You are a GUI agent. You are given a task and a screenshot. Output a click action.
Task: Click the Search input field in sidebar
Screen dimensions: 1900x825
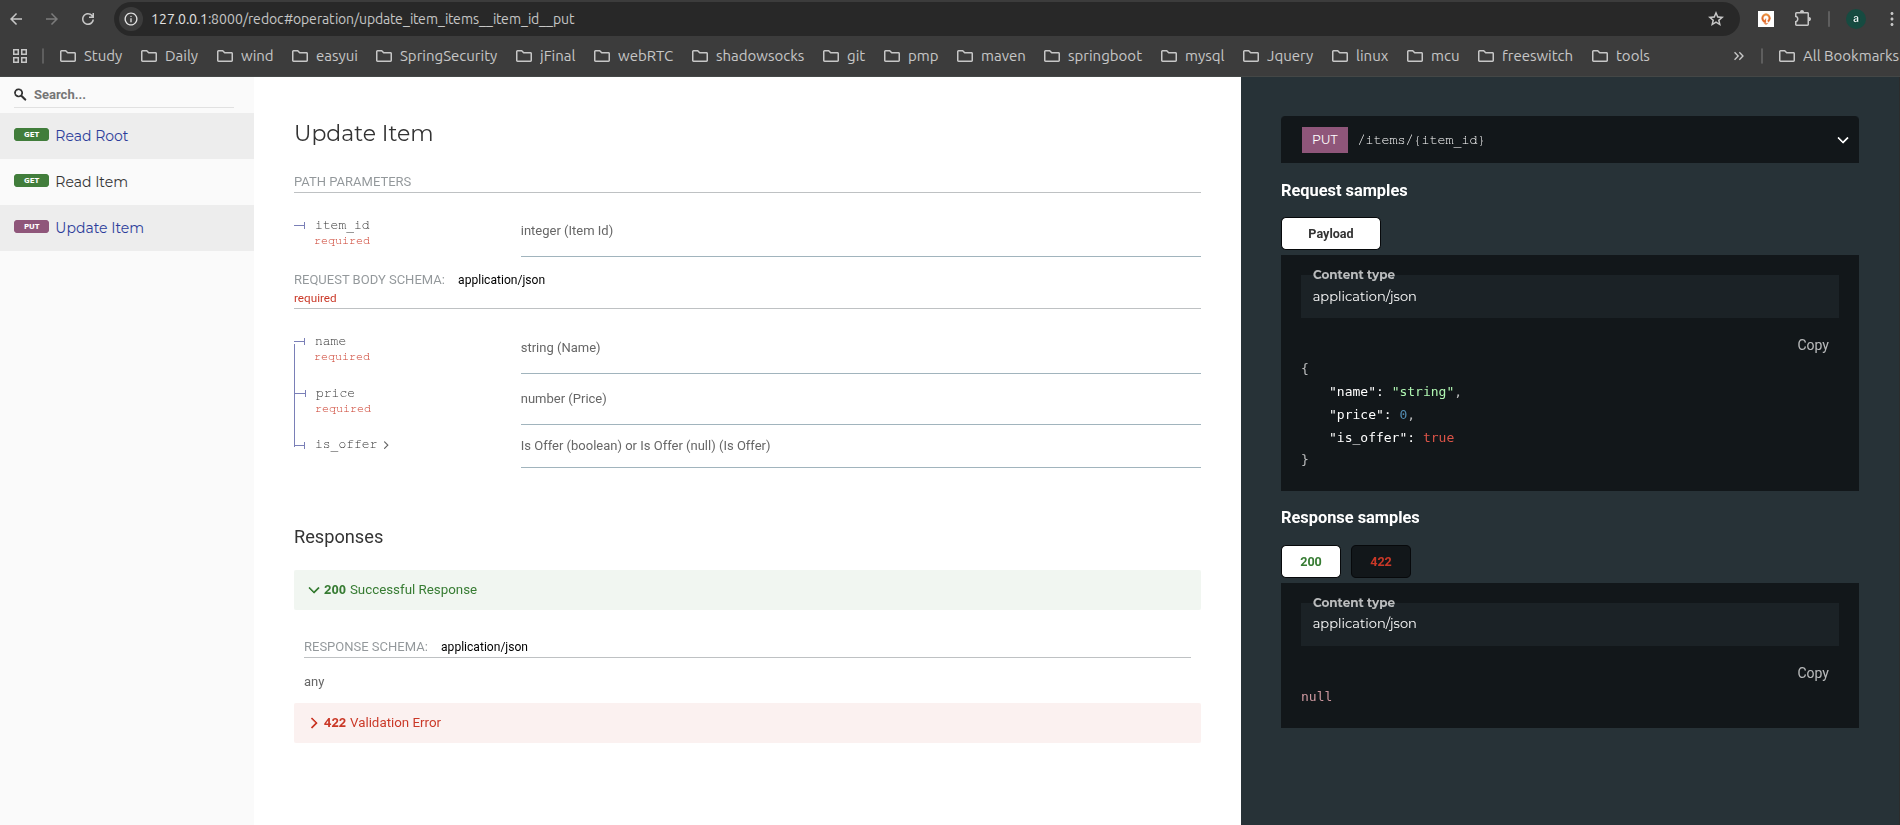click(130, 95)
